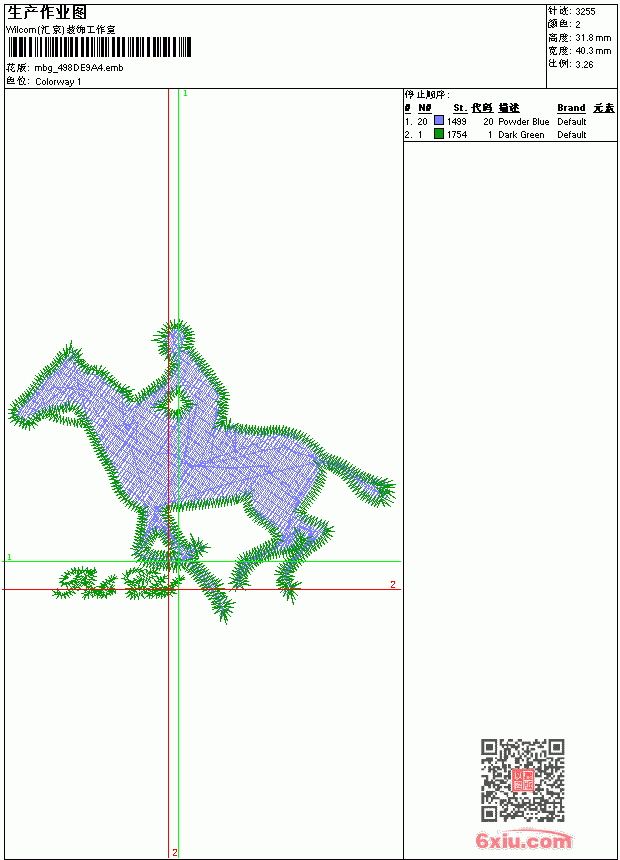Click the red marker number 2 at right
This screenshot has height=860, width=620.
click(393, 585)
